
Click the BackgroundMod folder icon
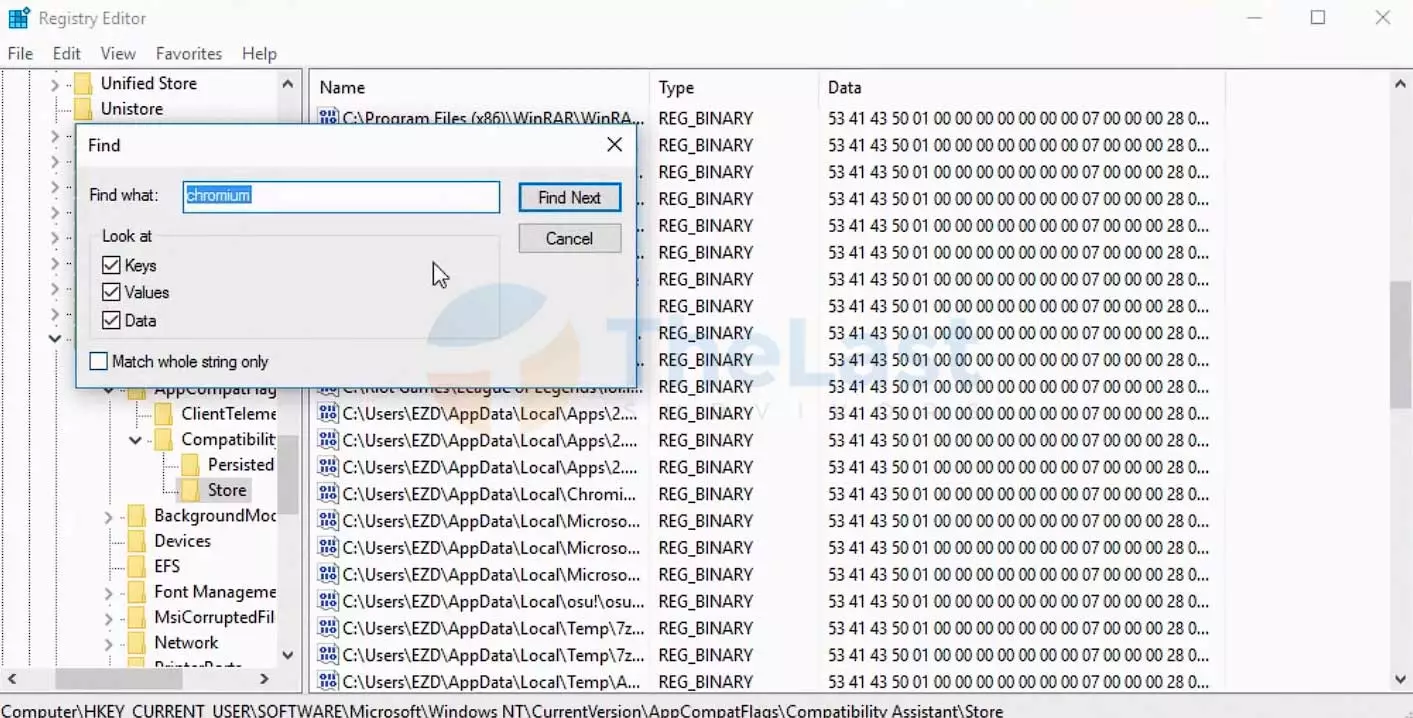pos(137,516)
